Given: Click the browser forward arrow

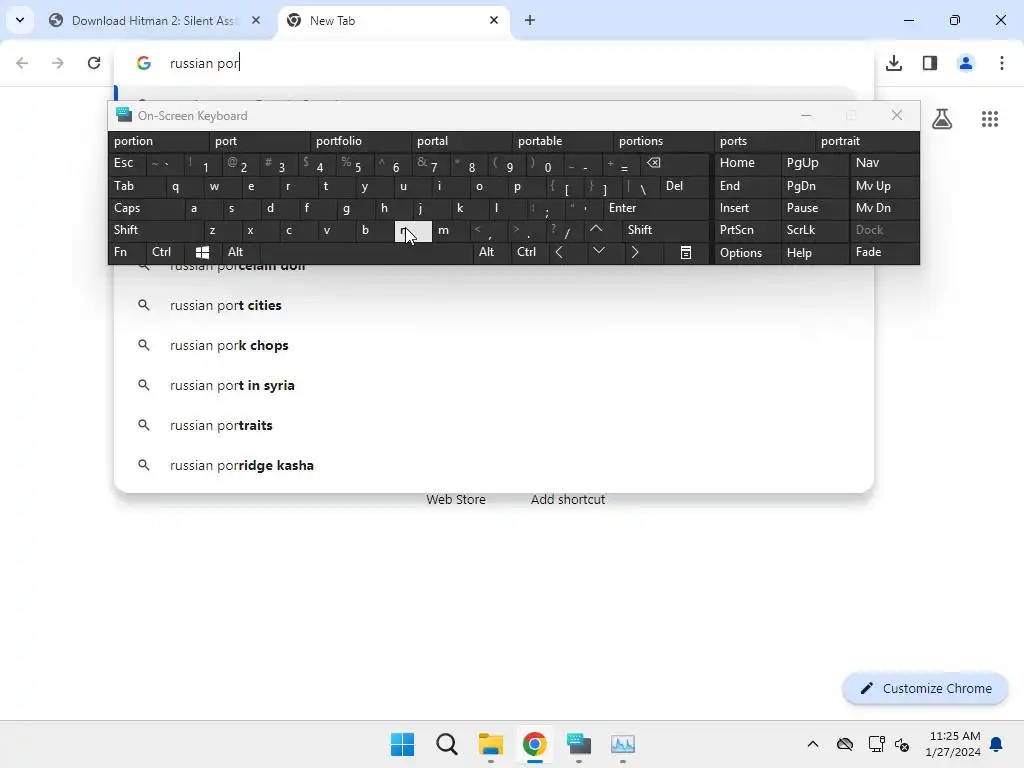Looking at the screenshot, I should point(57,63).
